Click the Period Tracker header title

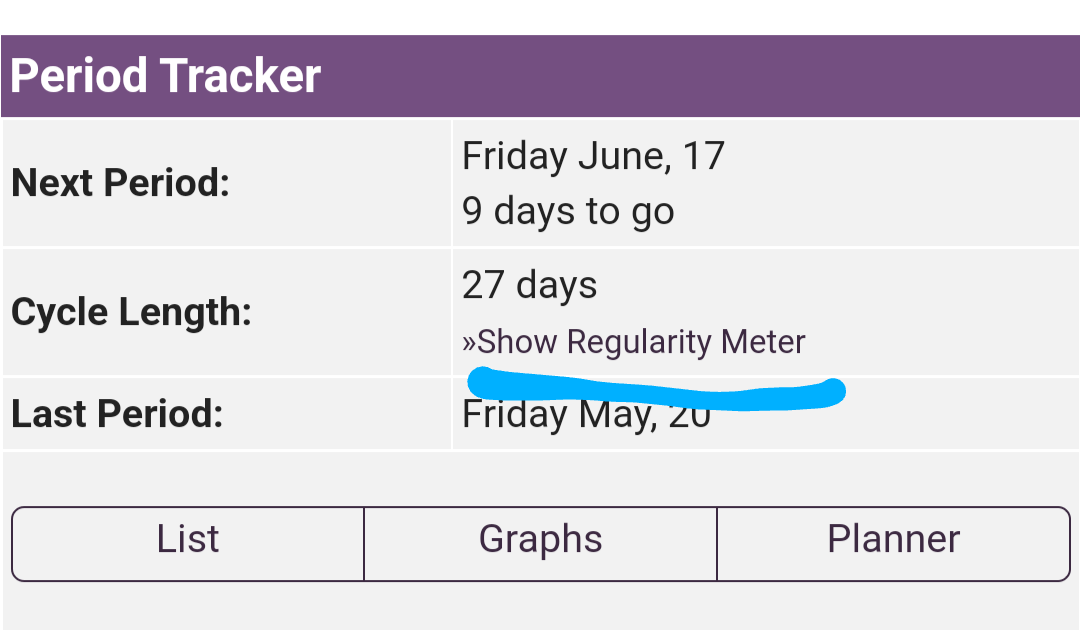coord(166,77)
